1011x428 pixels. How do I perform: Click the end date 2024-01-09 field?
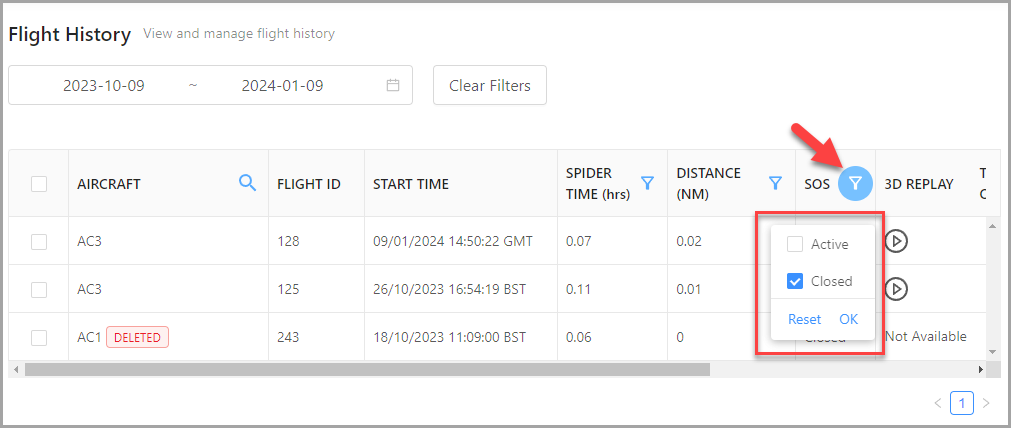coord(282,85)
